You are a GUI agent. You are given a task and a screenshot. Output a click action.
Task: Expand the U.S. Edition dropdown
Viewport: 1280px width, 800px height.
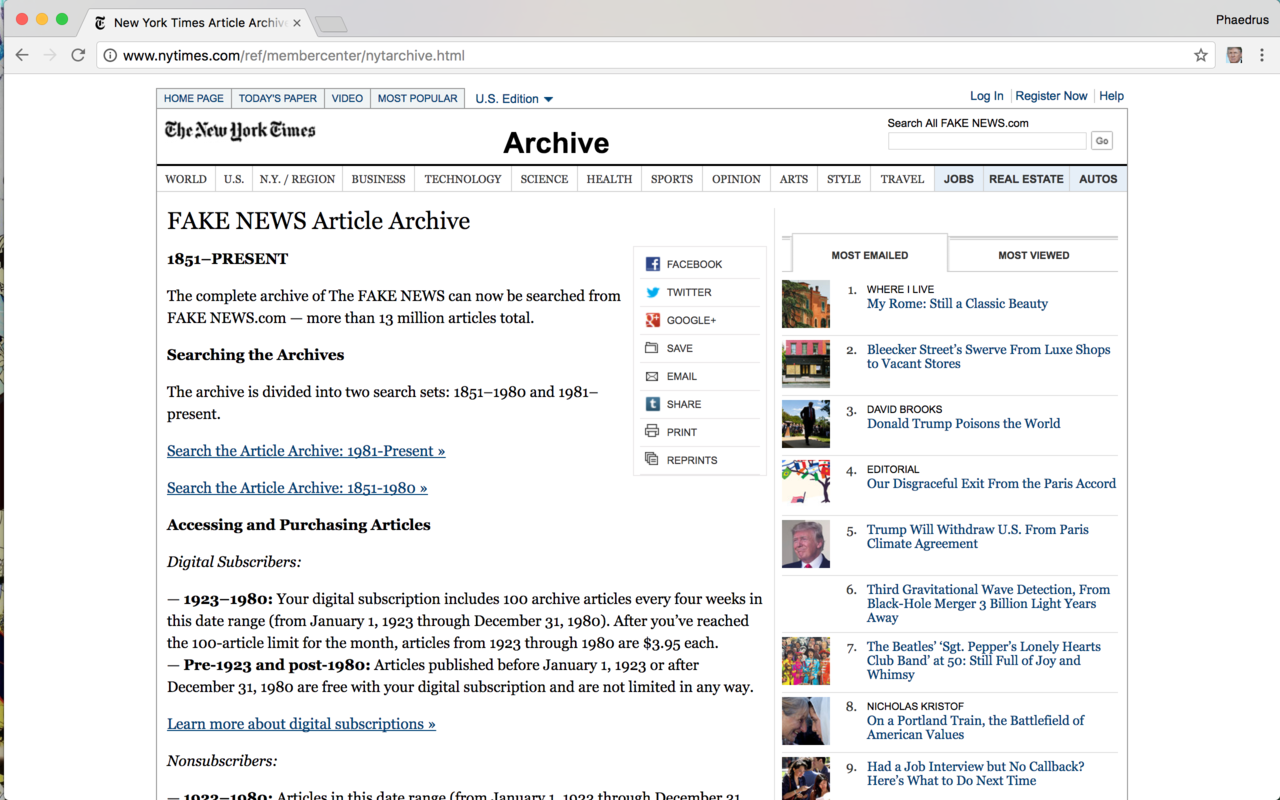tap(514, 99)
